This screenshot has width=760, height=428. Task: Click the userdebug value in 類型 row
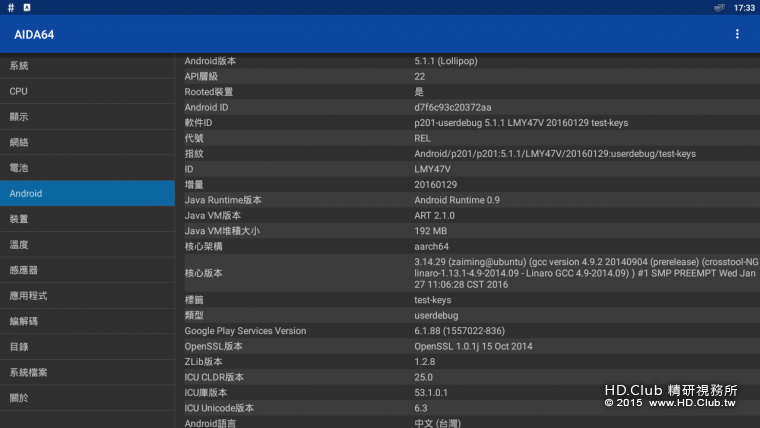pyautogui.click(x=436, y=316)
